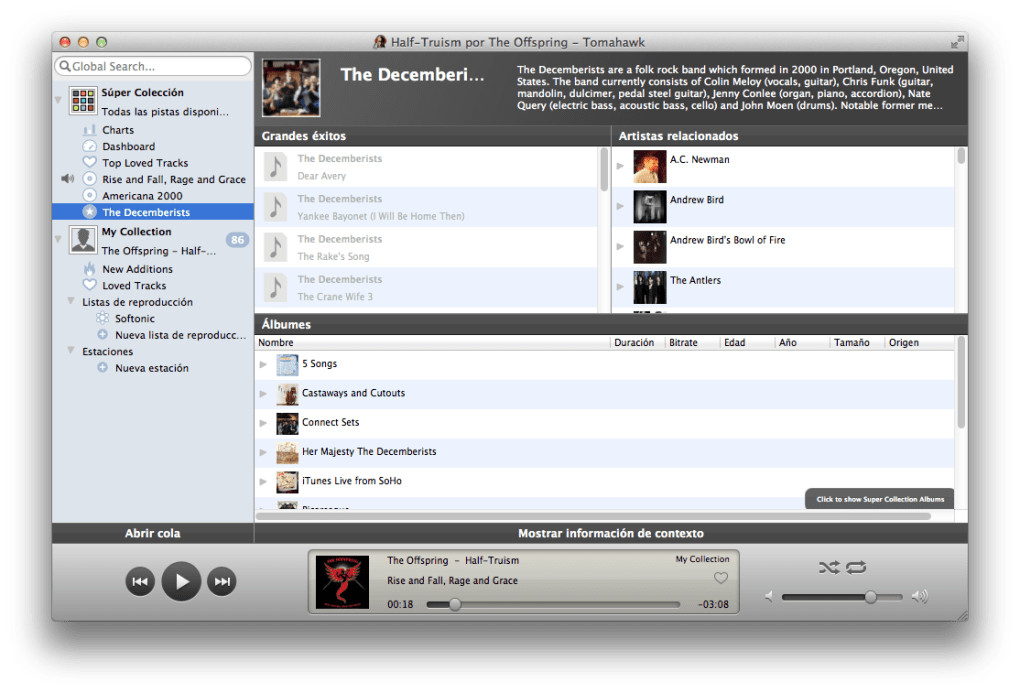
Task: Sort by the Edad column header
Action: click(x=747, y=343)
